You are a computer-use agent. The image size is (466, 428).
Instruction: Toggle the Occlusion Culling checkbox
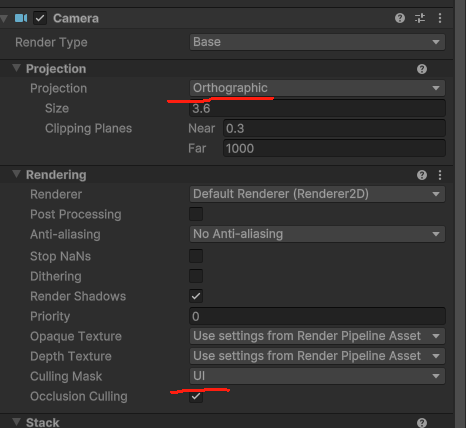coord(196,396)
